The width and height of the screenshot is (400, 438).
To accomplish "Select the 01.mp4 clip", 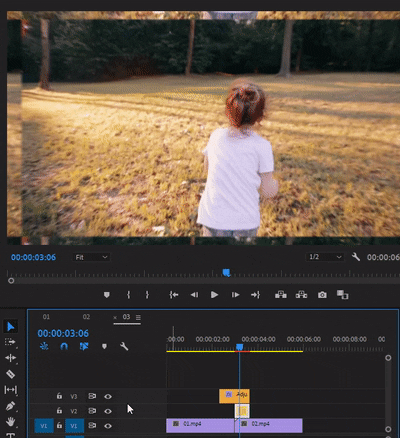I will coord(200,426).
